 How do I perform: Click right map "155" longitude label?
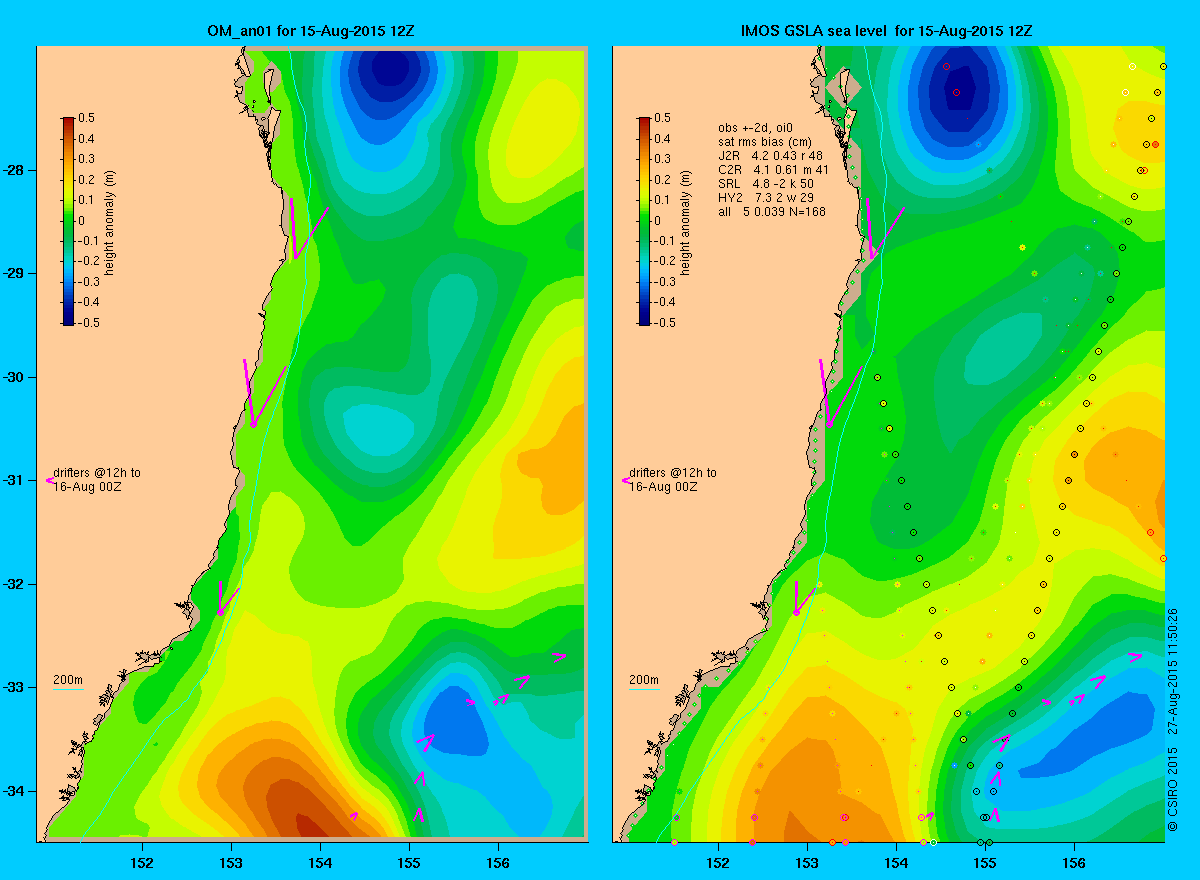pos(985,861)
